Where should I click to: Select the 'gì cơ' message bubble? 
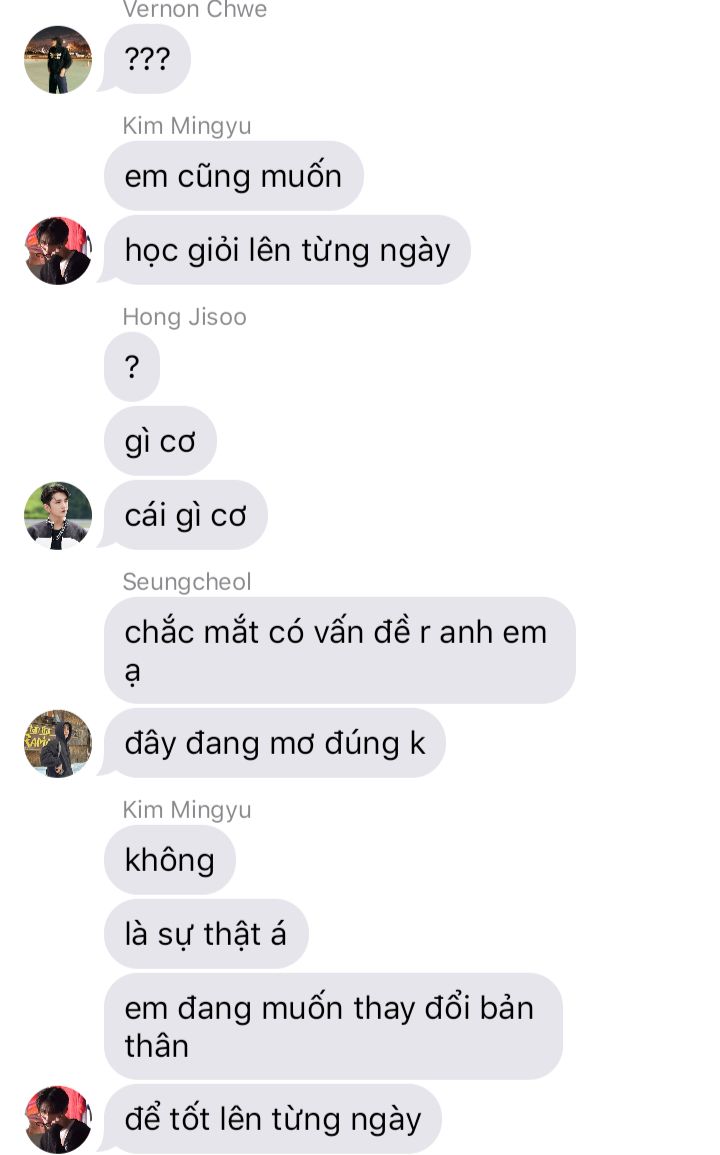(161, 441)
